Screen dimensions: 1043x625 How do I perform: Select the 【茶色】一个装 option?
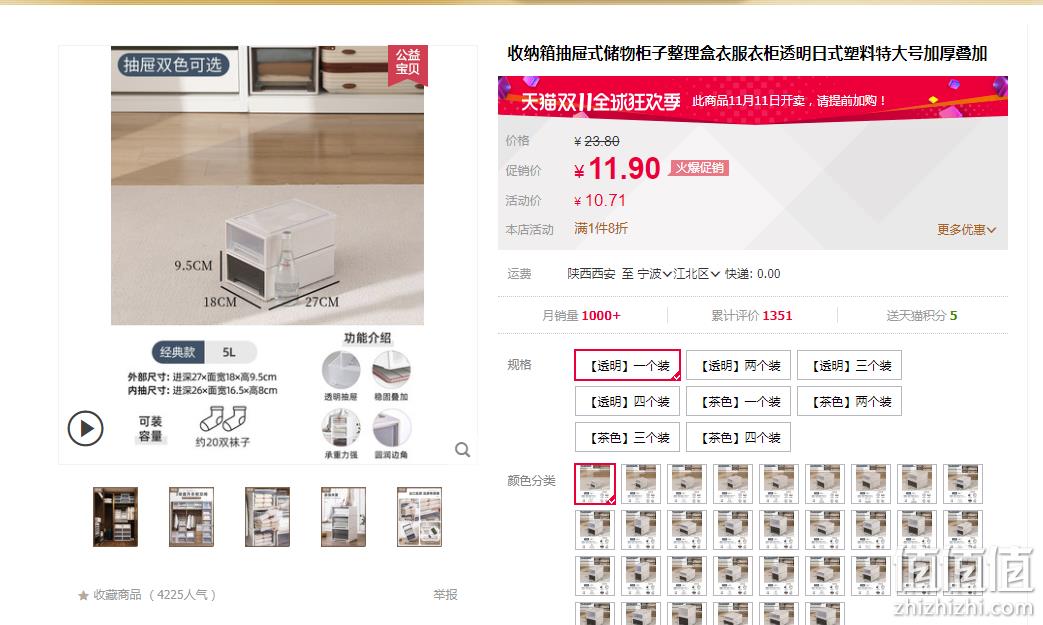tap(738, 401)
